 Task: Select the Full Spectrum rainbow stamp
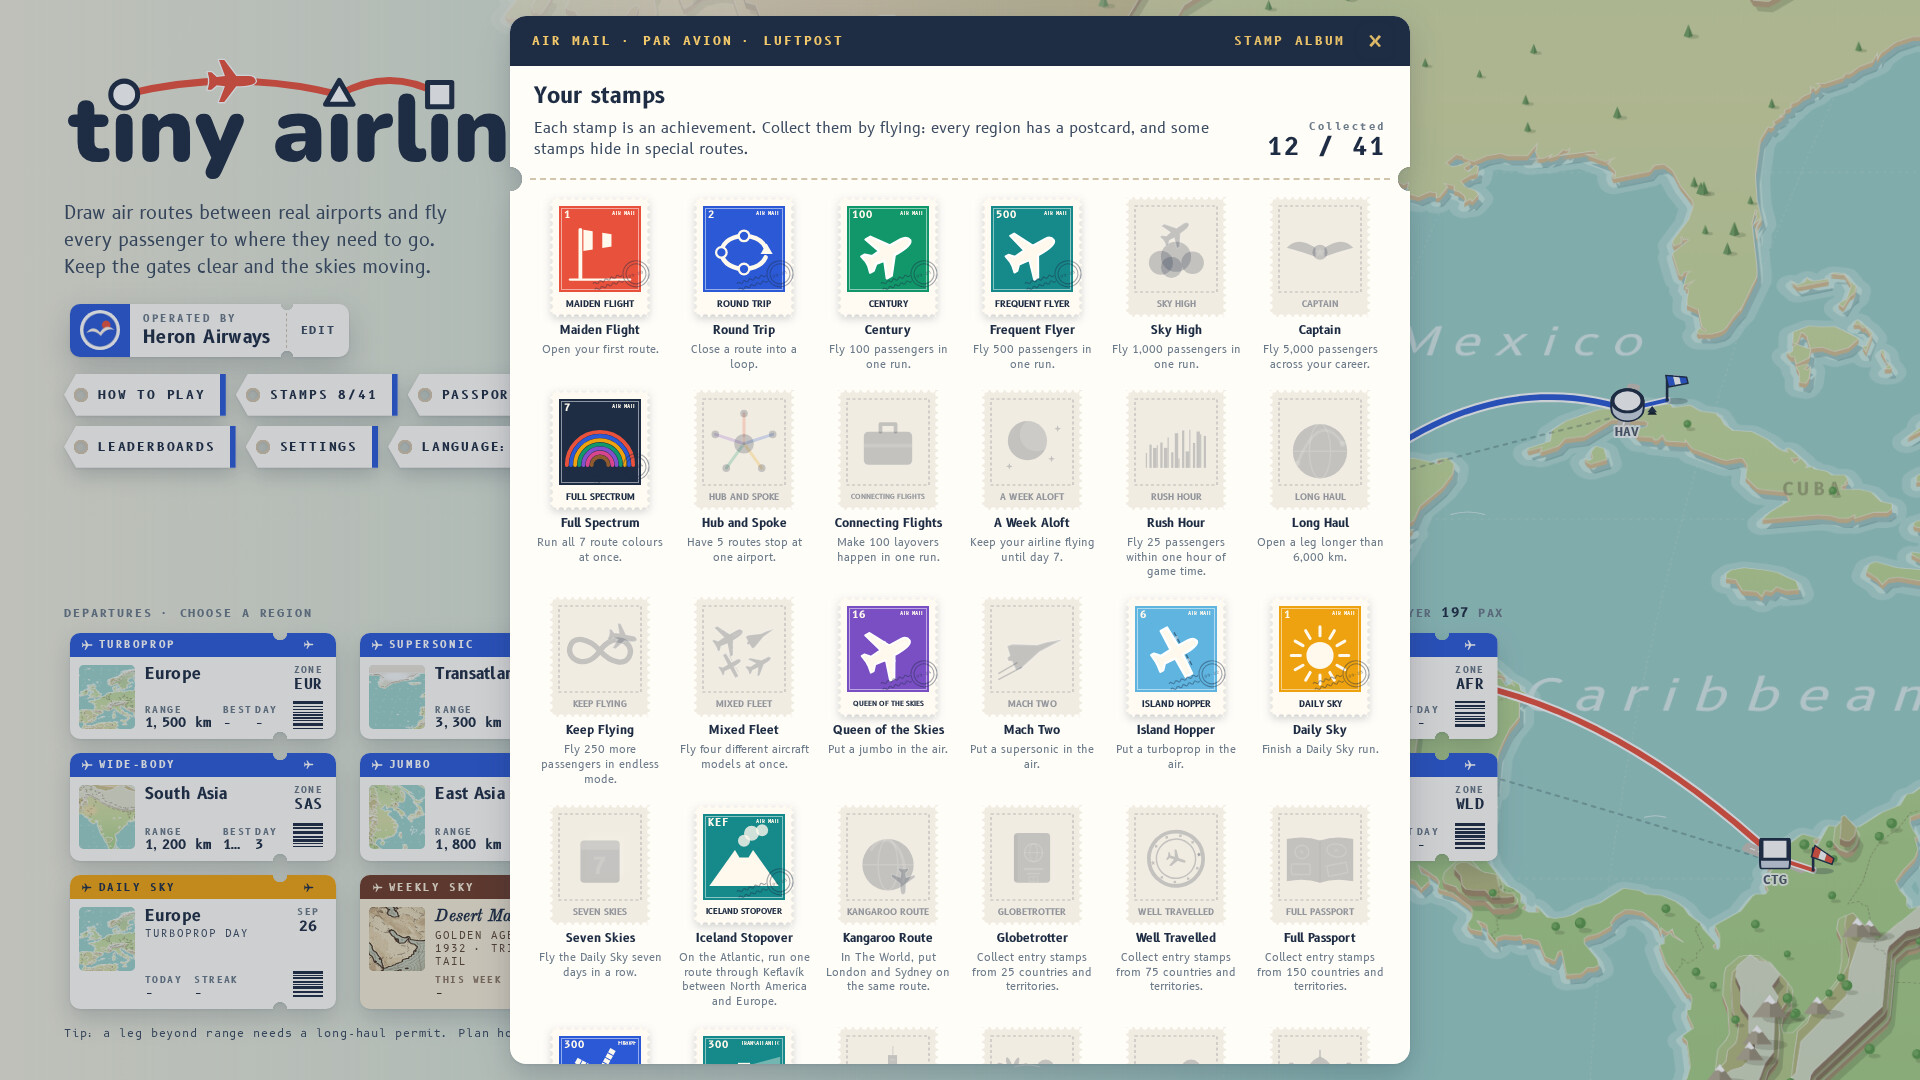click(600, 450)
